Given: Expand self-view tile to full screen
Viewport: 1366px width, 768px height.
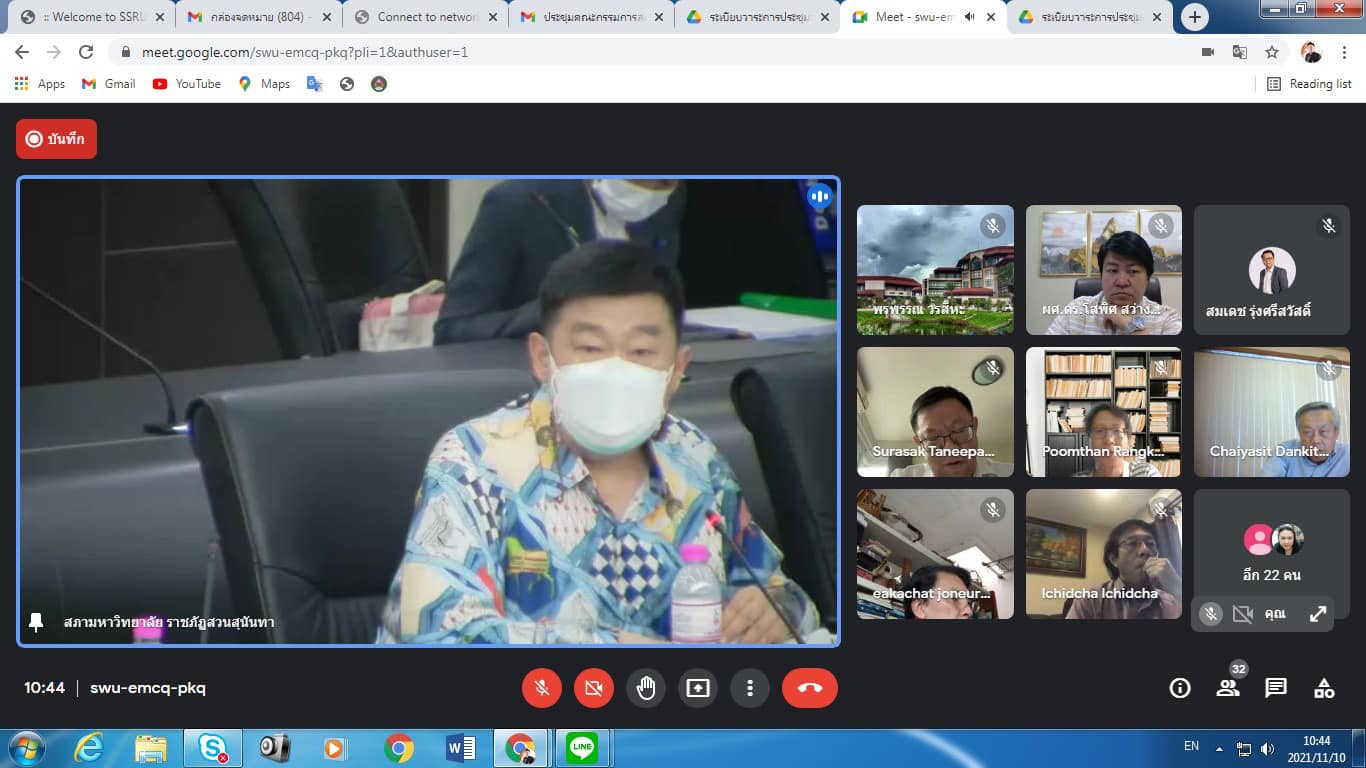Looking at the screenshot, I should coord(1318,614).
